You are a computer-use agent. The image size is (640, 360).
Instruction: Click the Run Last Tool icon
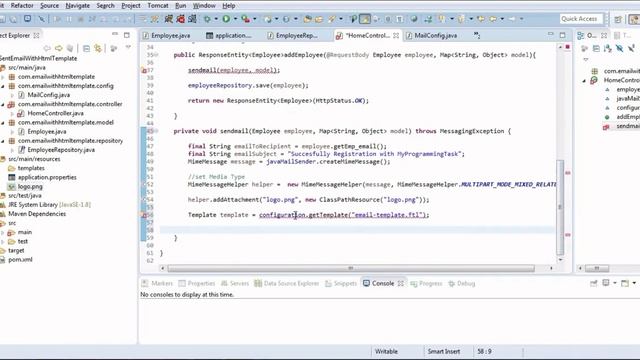click(x=245, y=19)
